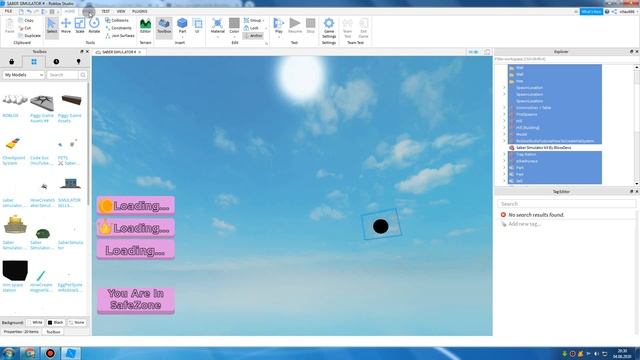Screen dimensions: 640x360
Task: Click the Lock tool in Edit group
Action: pos(251,28)
